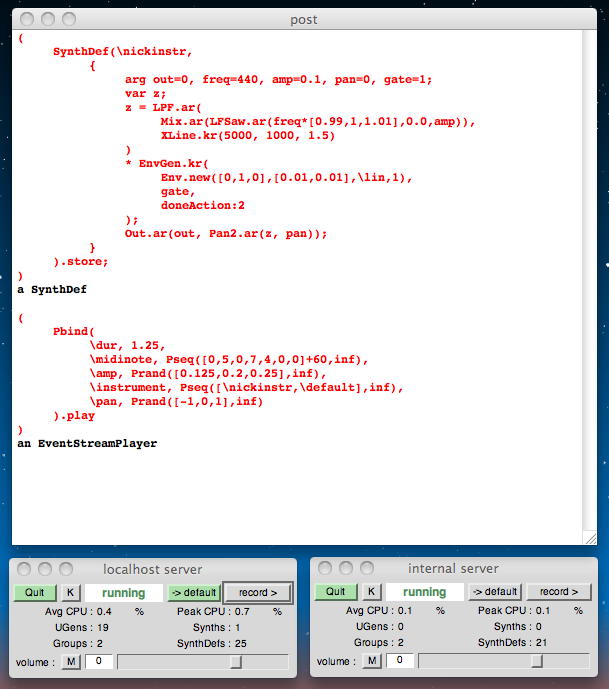The width and height of the screenshot is (609, 689).
Task: Click internal server volume number field
Action: click(x=400, y=660)
